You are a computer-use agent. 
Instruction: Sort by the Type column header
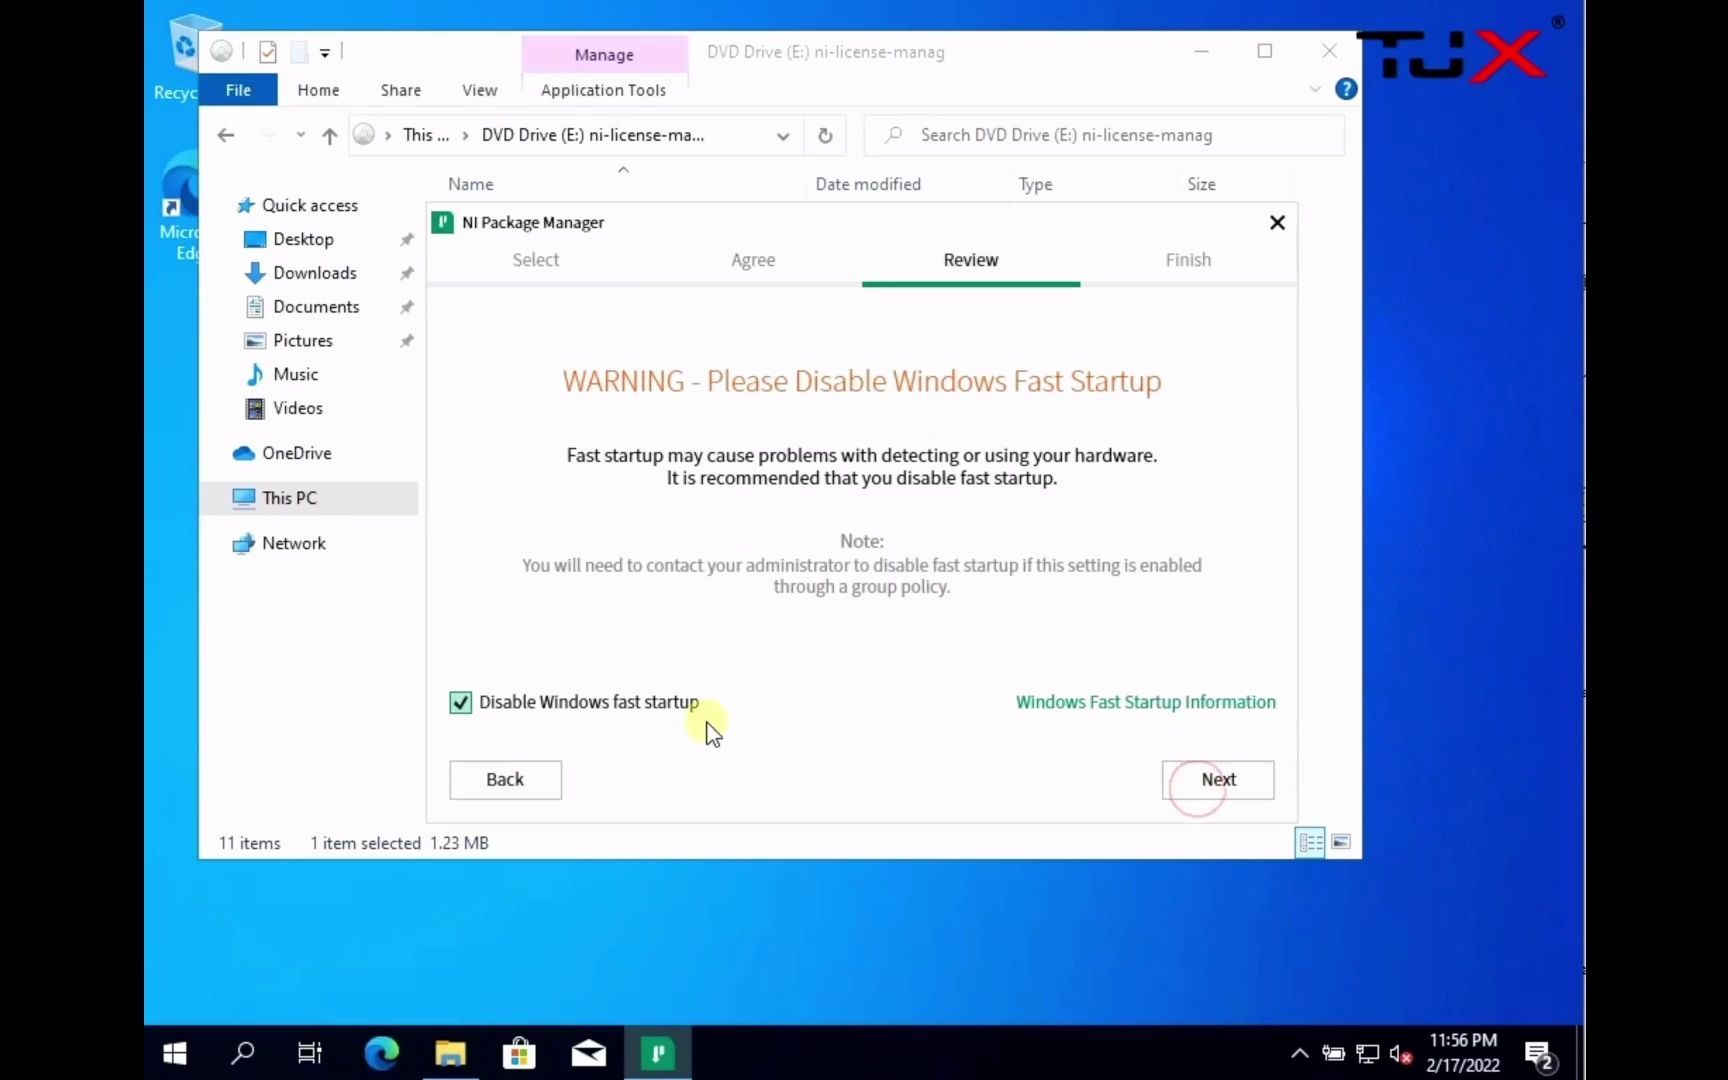[x=1035, y=184]
